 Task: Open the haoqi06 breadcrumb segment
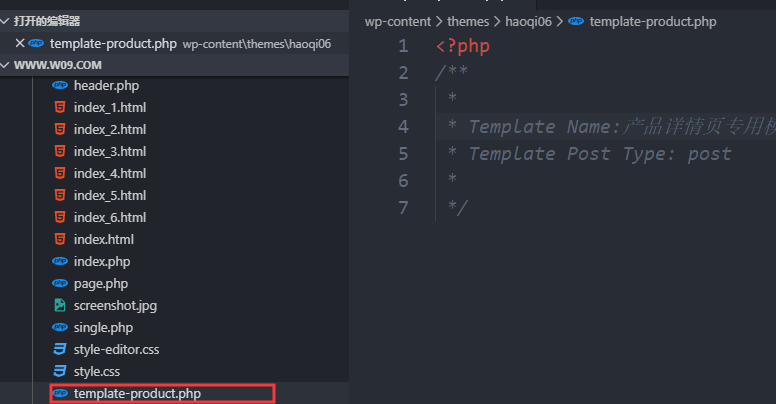[533, 21]
